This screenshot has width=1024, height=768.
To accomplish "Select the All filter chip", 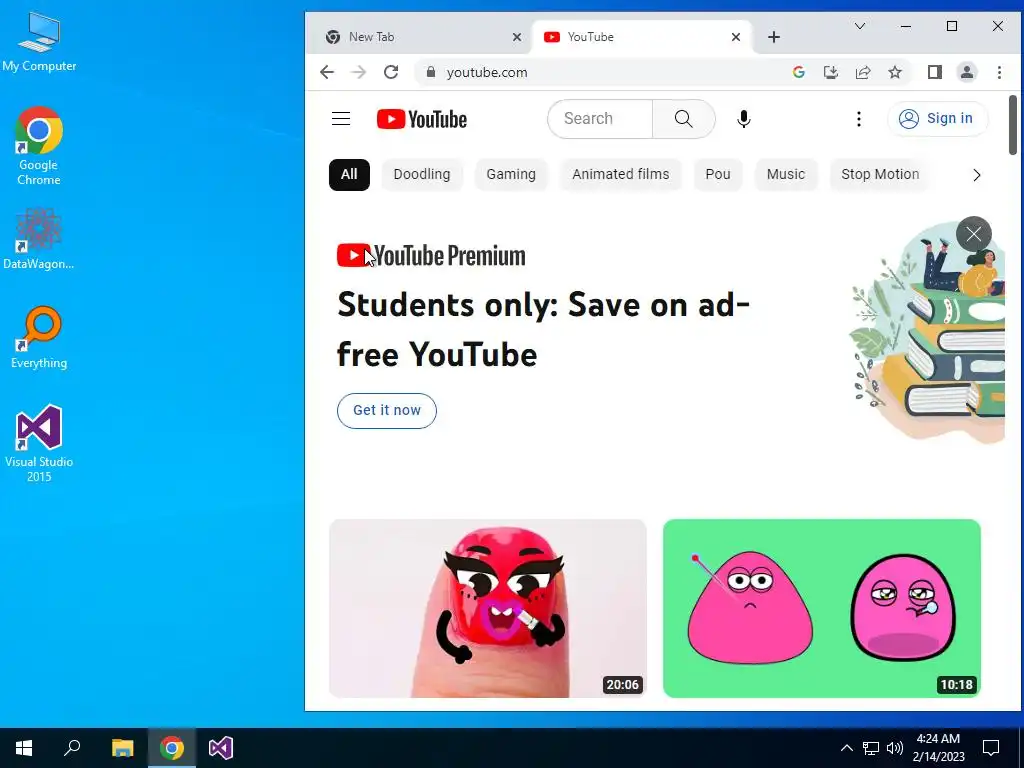I will tap(349, 174).
